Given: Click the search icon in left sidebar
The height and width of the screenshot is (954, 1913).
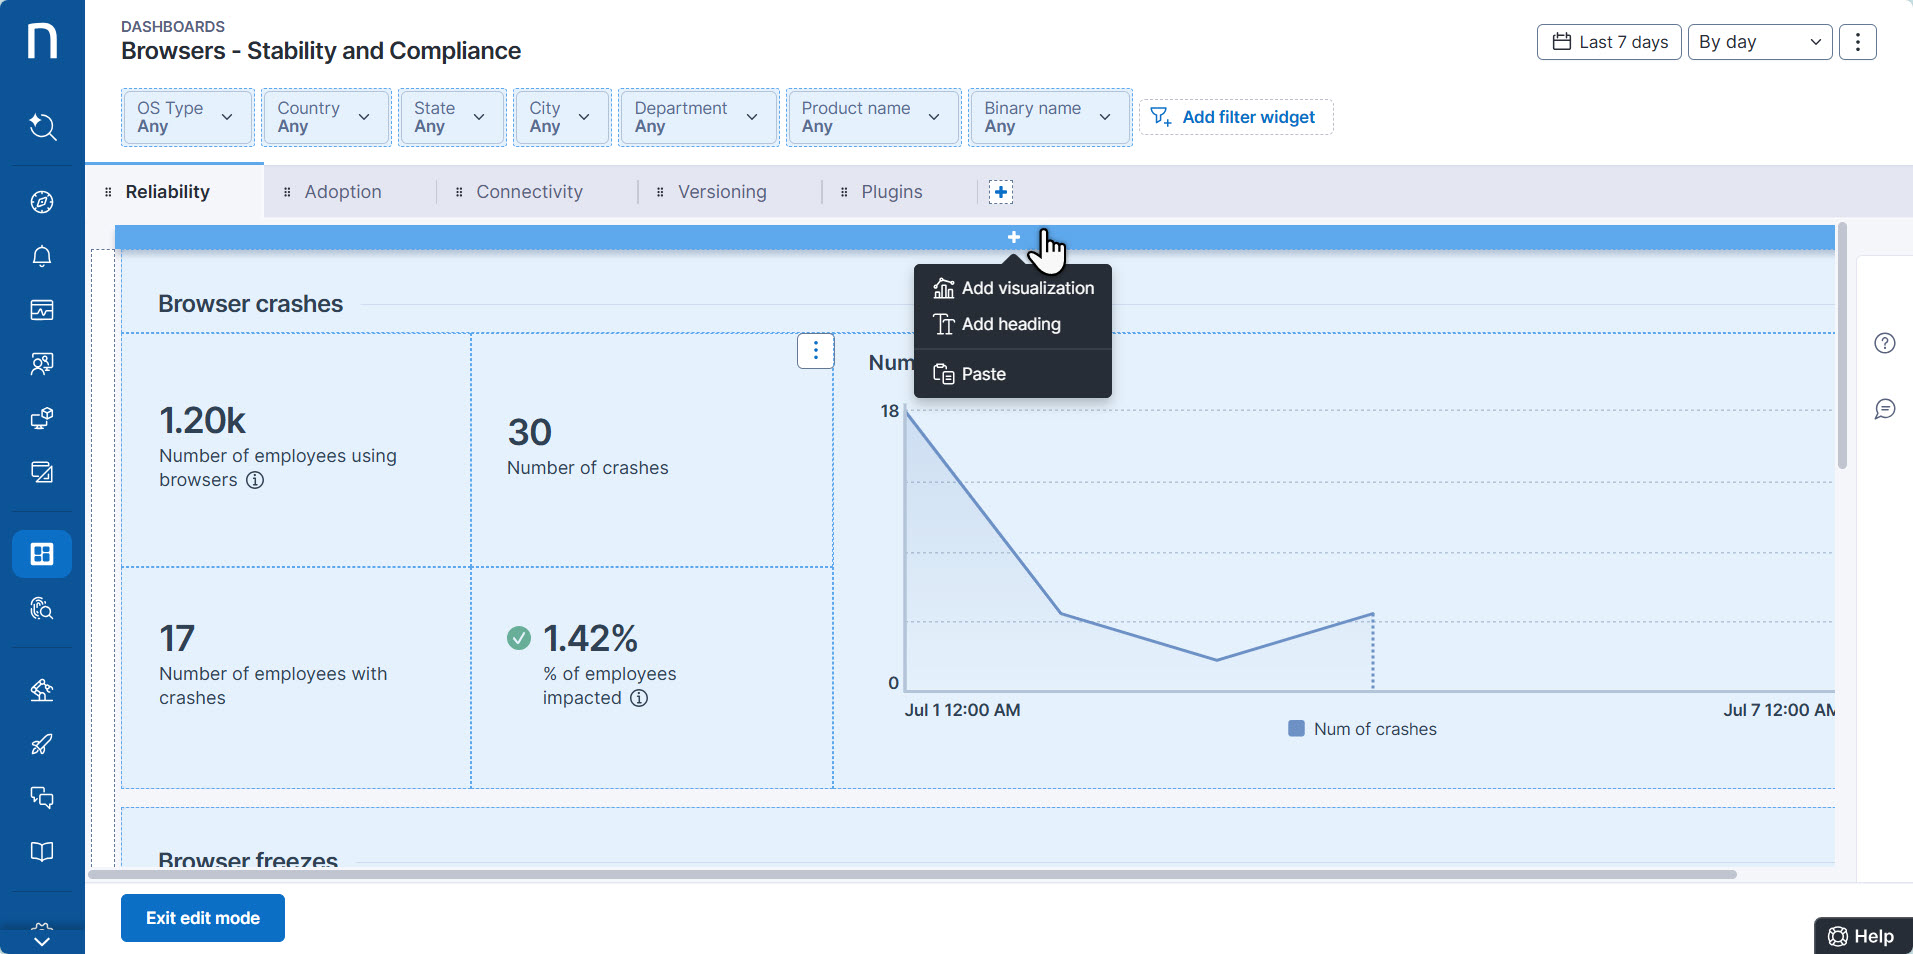Looking at the screenshot, I should pyautogui.click(x=42, y=127).
